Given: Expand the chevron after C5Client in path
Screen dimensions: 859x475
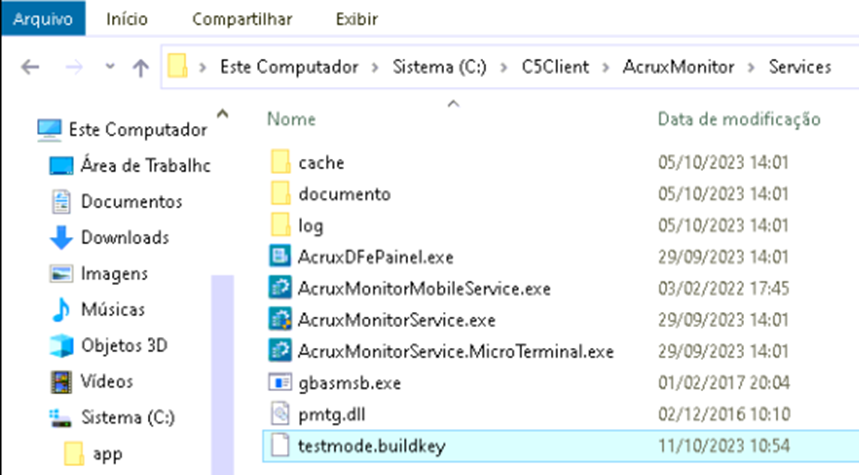Looking at the screenshot, I should point(605,68).
